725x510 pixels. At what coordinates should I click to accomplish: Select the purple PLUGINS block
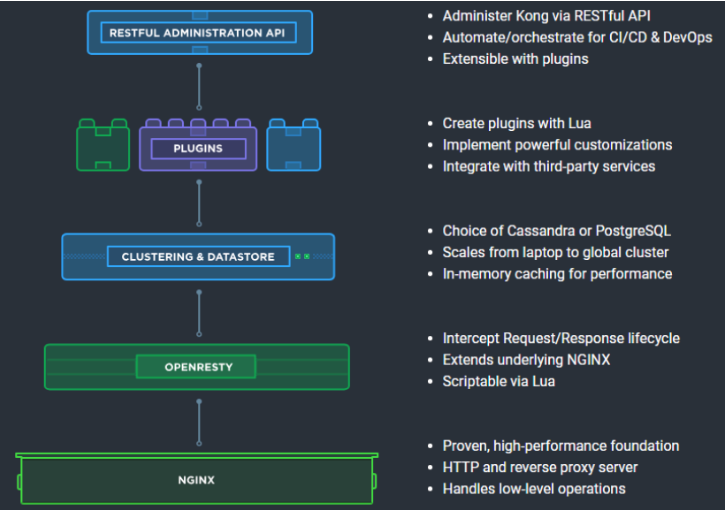click(198, 148)
